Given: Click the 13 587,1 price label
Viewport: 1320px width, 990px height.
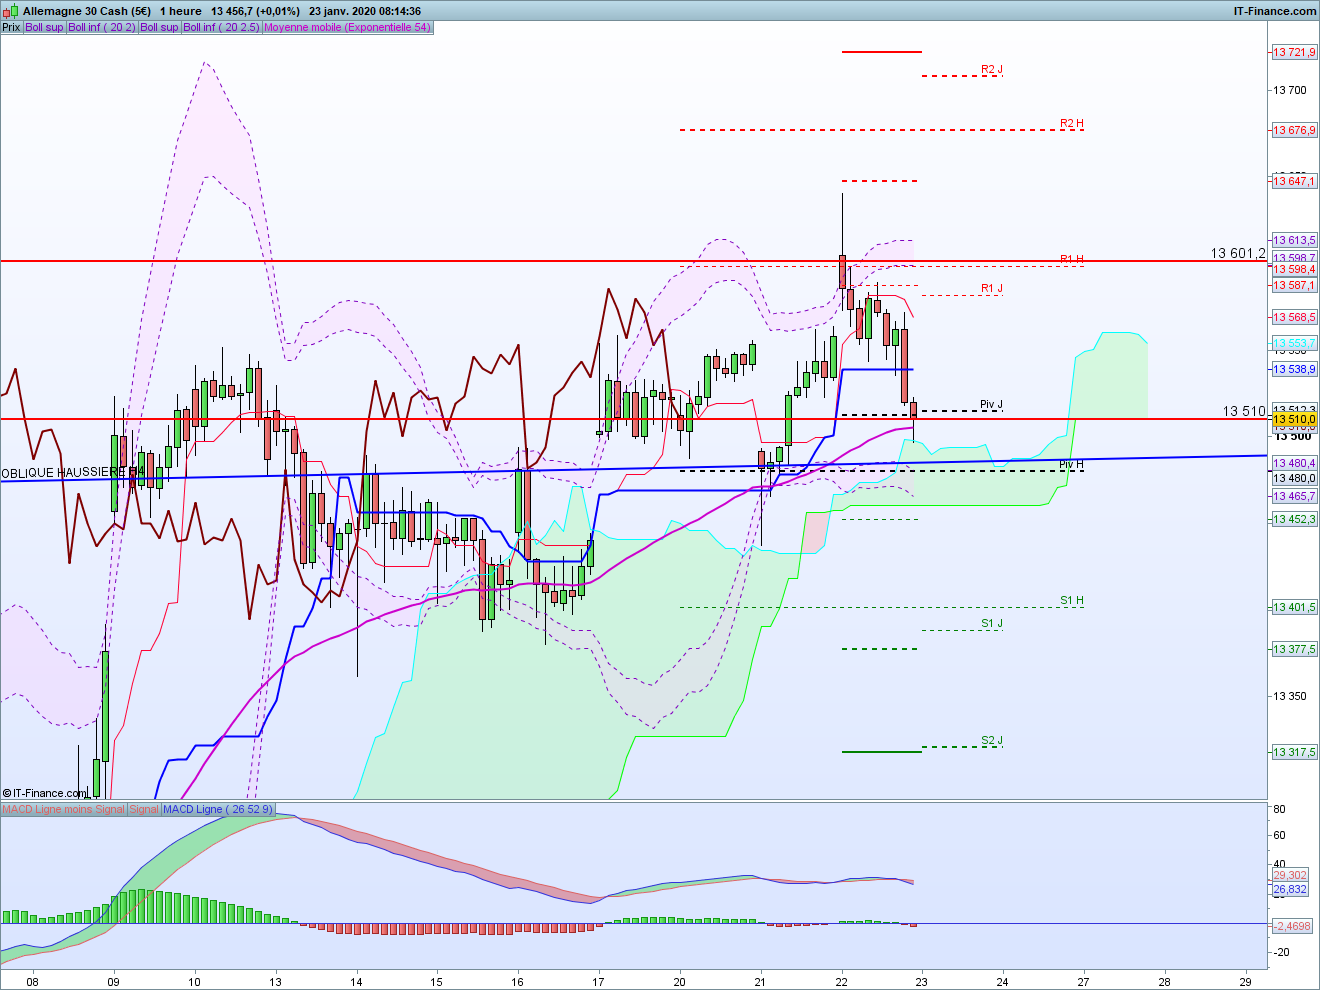Looking at the screenshot, I should (x=1294, y=285).
